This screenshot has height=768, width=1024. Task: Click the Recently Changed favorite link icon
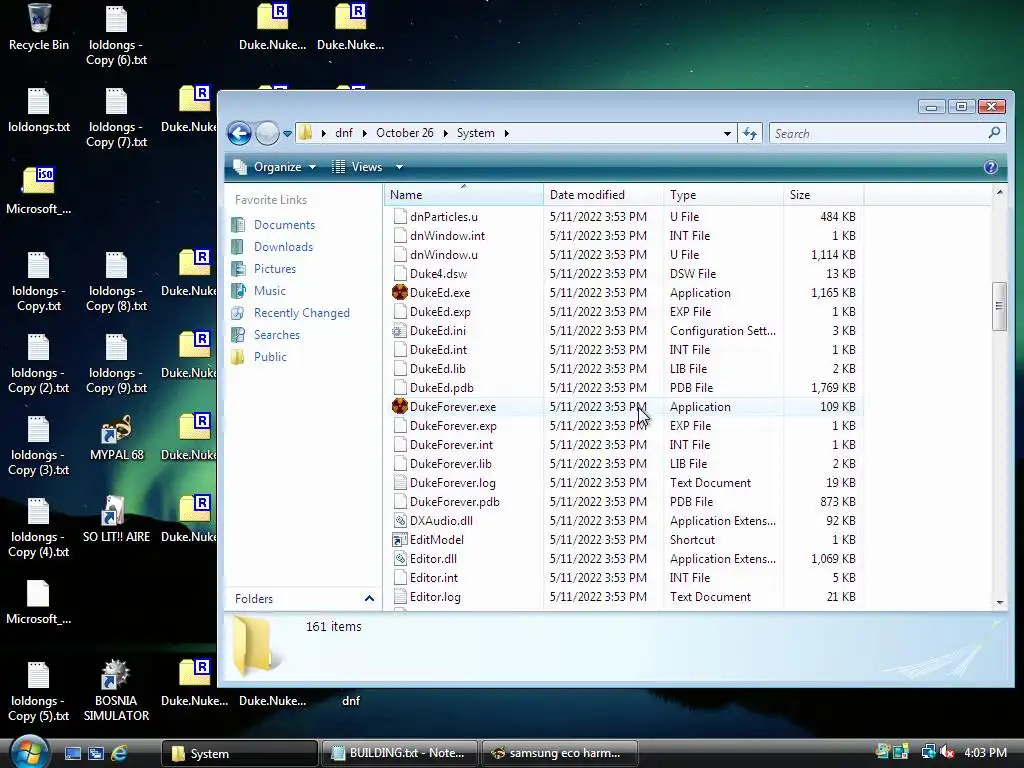tap(238, 313)
